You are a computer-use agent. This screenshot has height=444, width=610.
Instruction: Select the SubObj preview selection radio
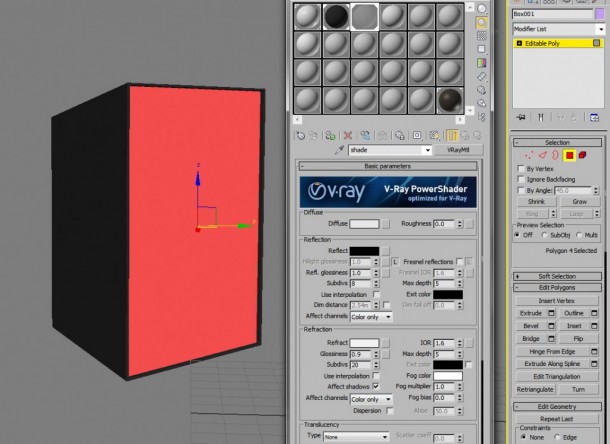point(545,235)
